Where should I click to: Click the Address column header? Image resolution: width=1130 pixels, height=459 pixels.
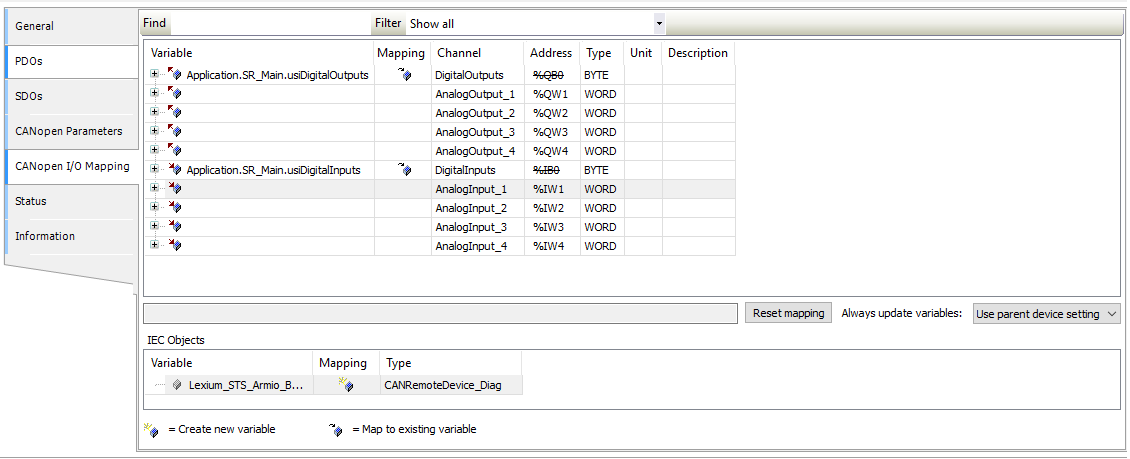551,53
